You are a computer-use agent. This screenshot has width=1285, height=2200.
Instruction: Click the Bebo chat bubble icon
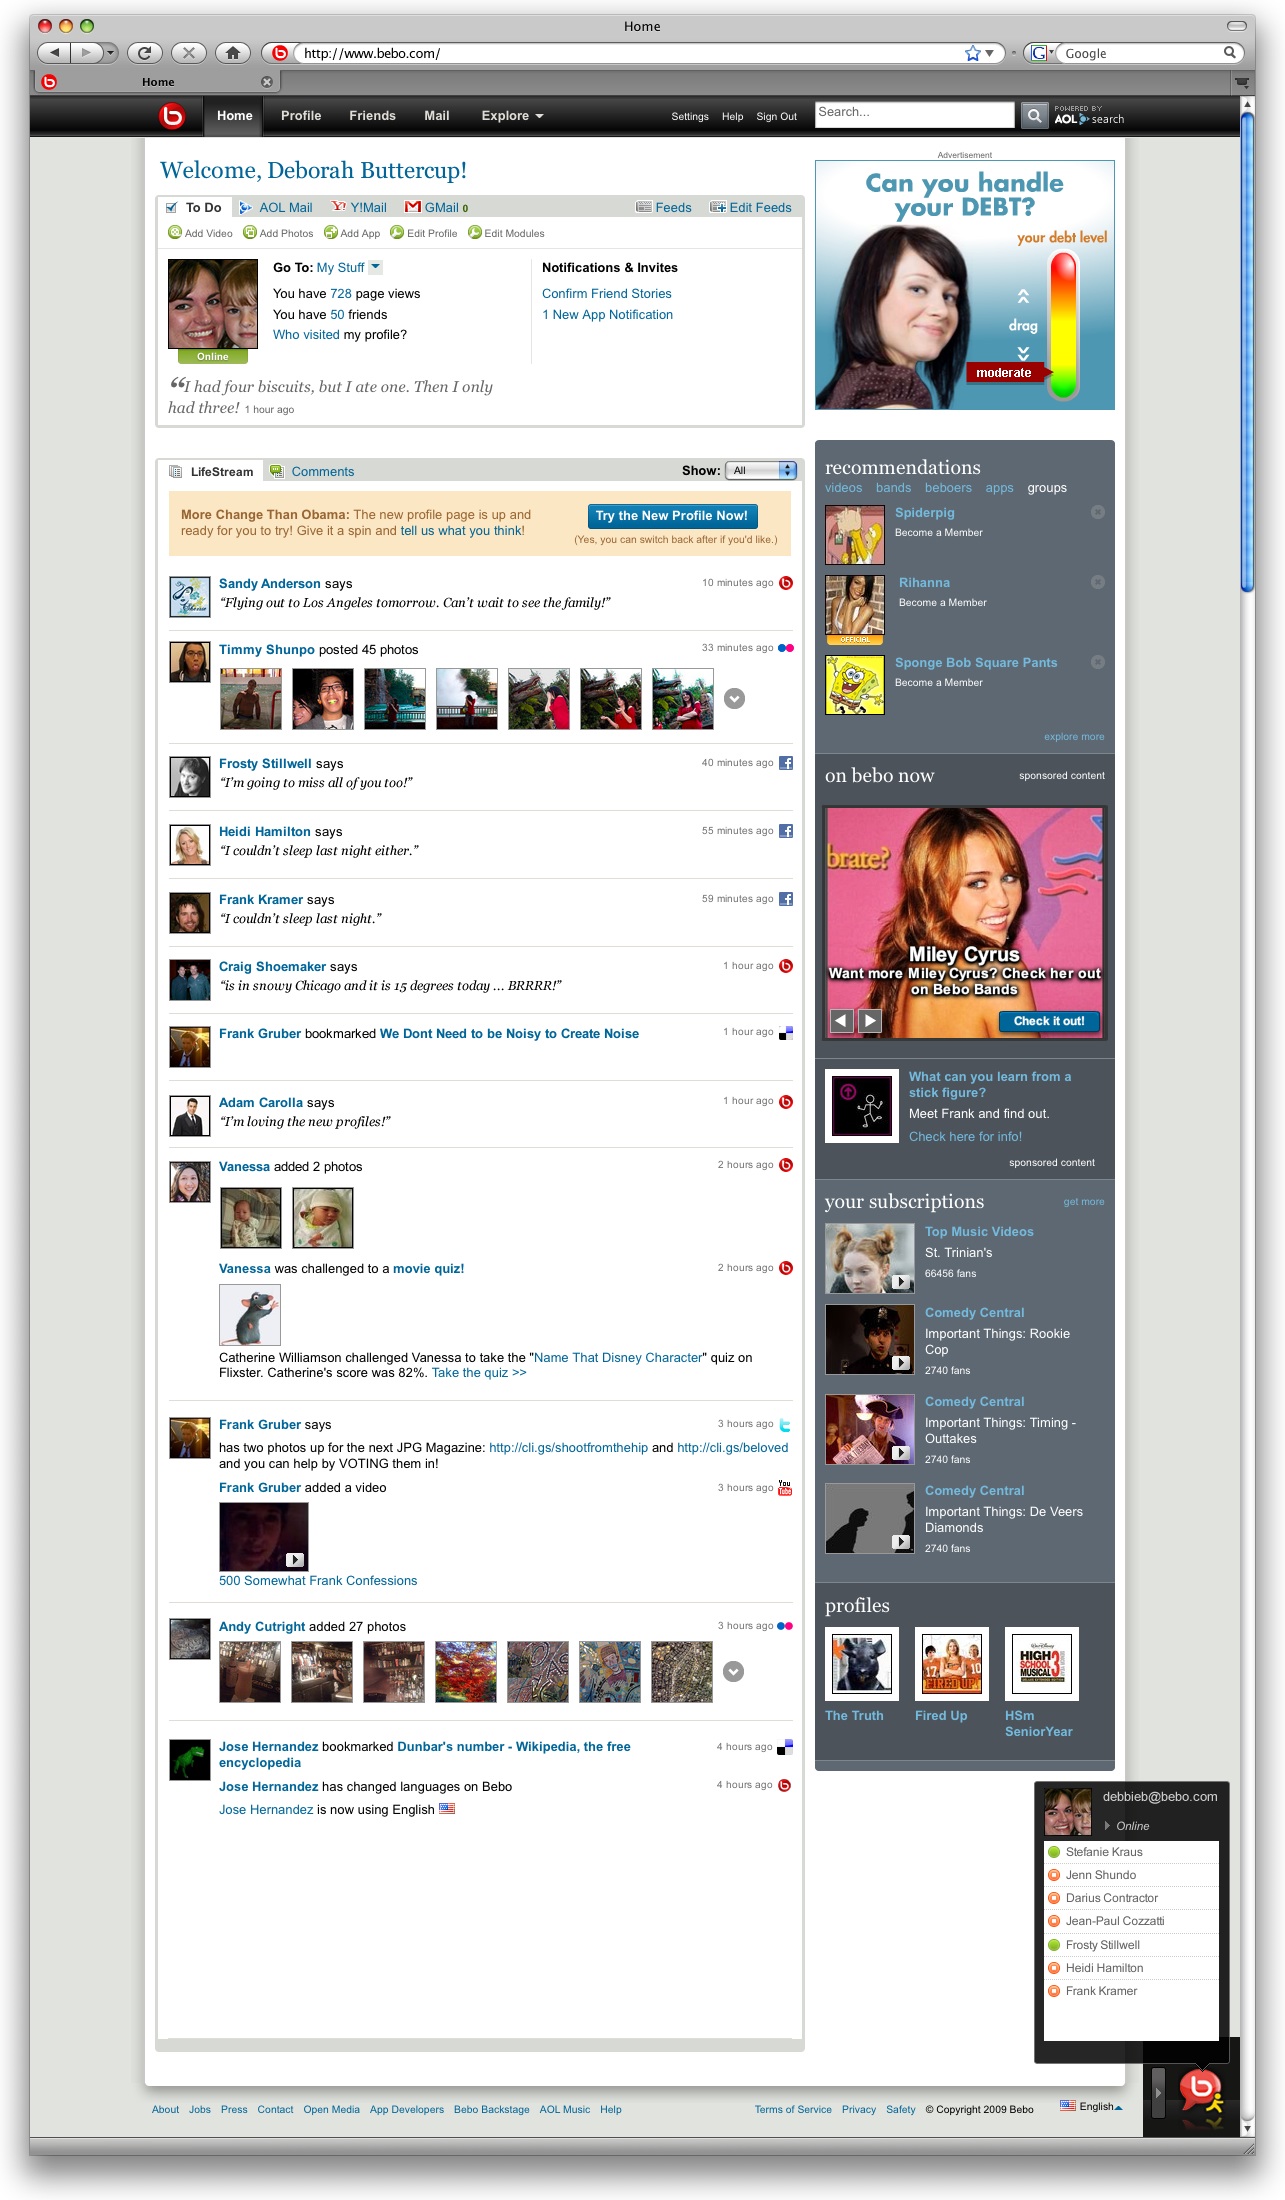click(x=1201, y=2090)
